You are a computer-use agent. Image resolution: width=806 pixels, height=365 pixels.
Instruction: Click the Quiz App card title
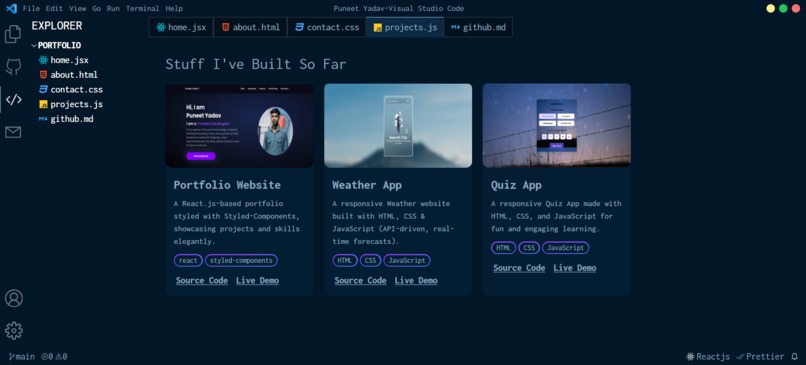click(516, 185)
